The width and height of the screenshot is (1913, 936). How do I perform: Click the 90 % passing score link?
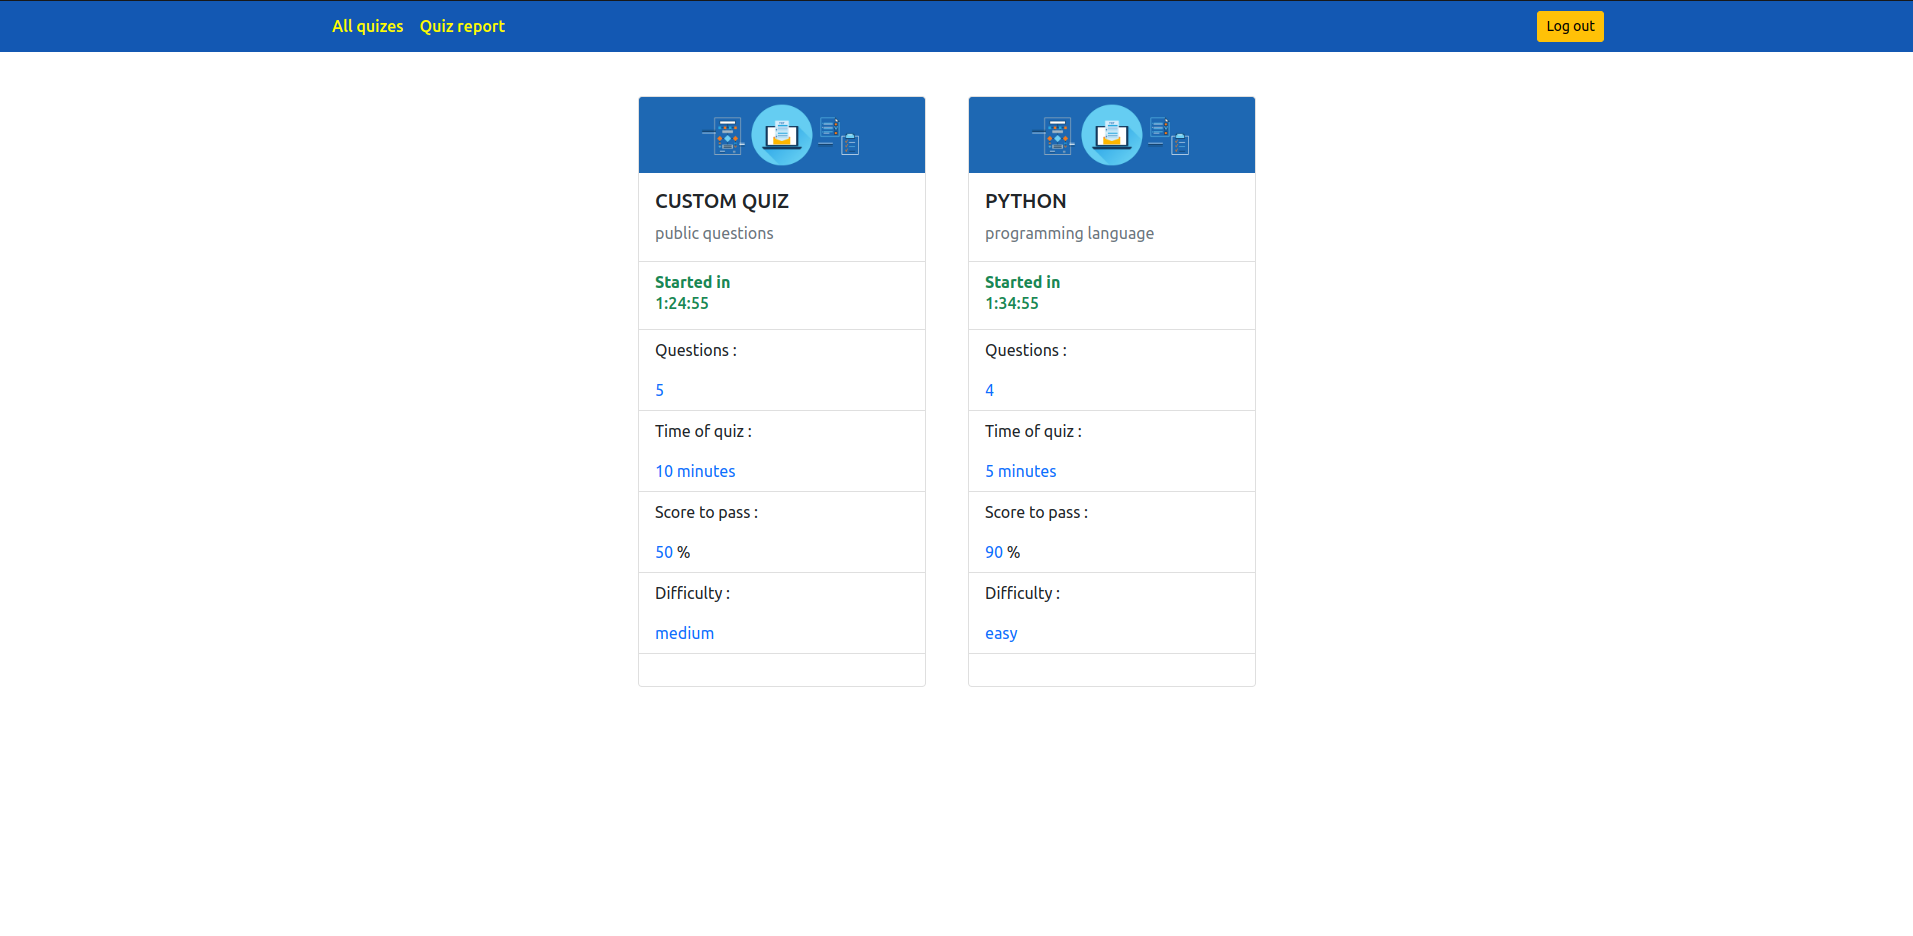point(993,551)
